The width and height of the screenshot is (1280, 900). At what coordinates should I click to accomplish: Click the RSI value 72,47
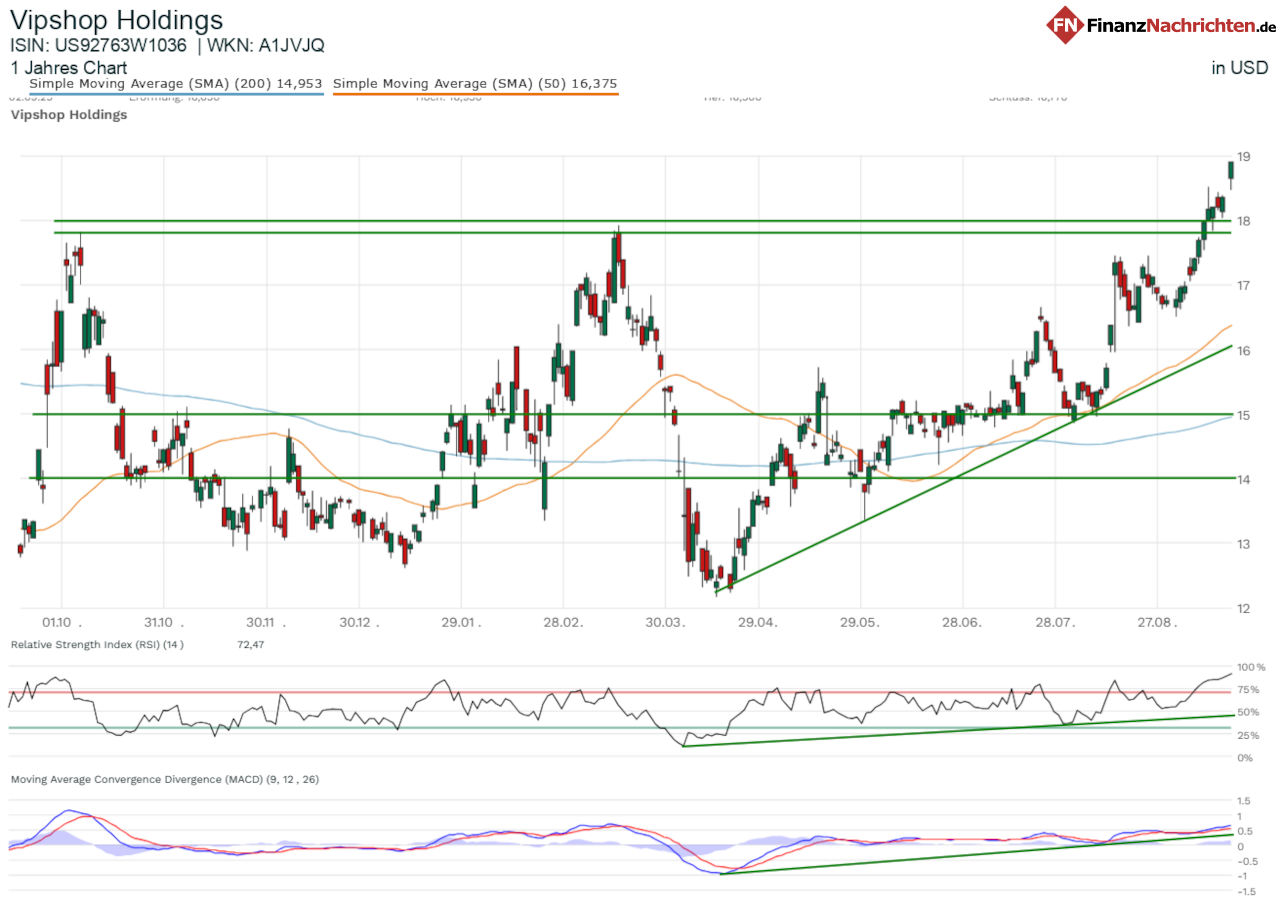251,645
